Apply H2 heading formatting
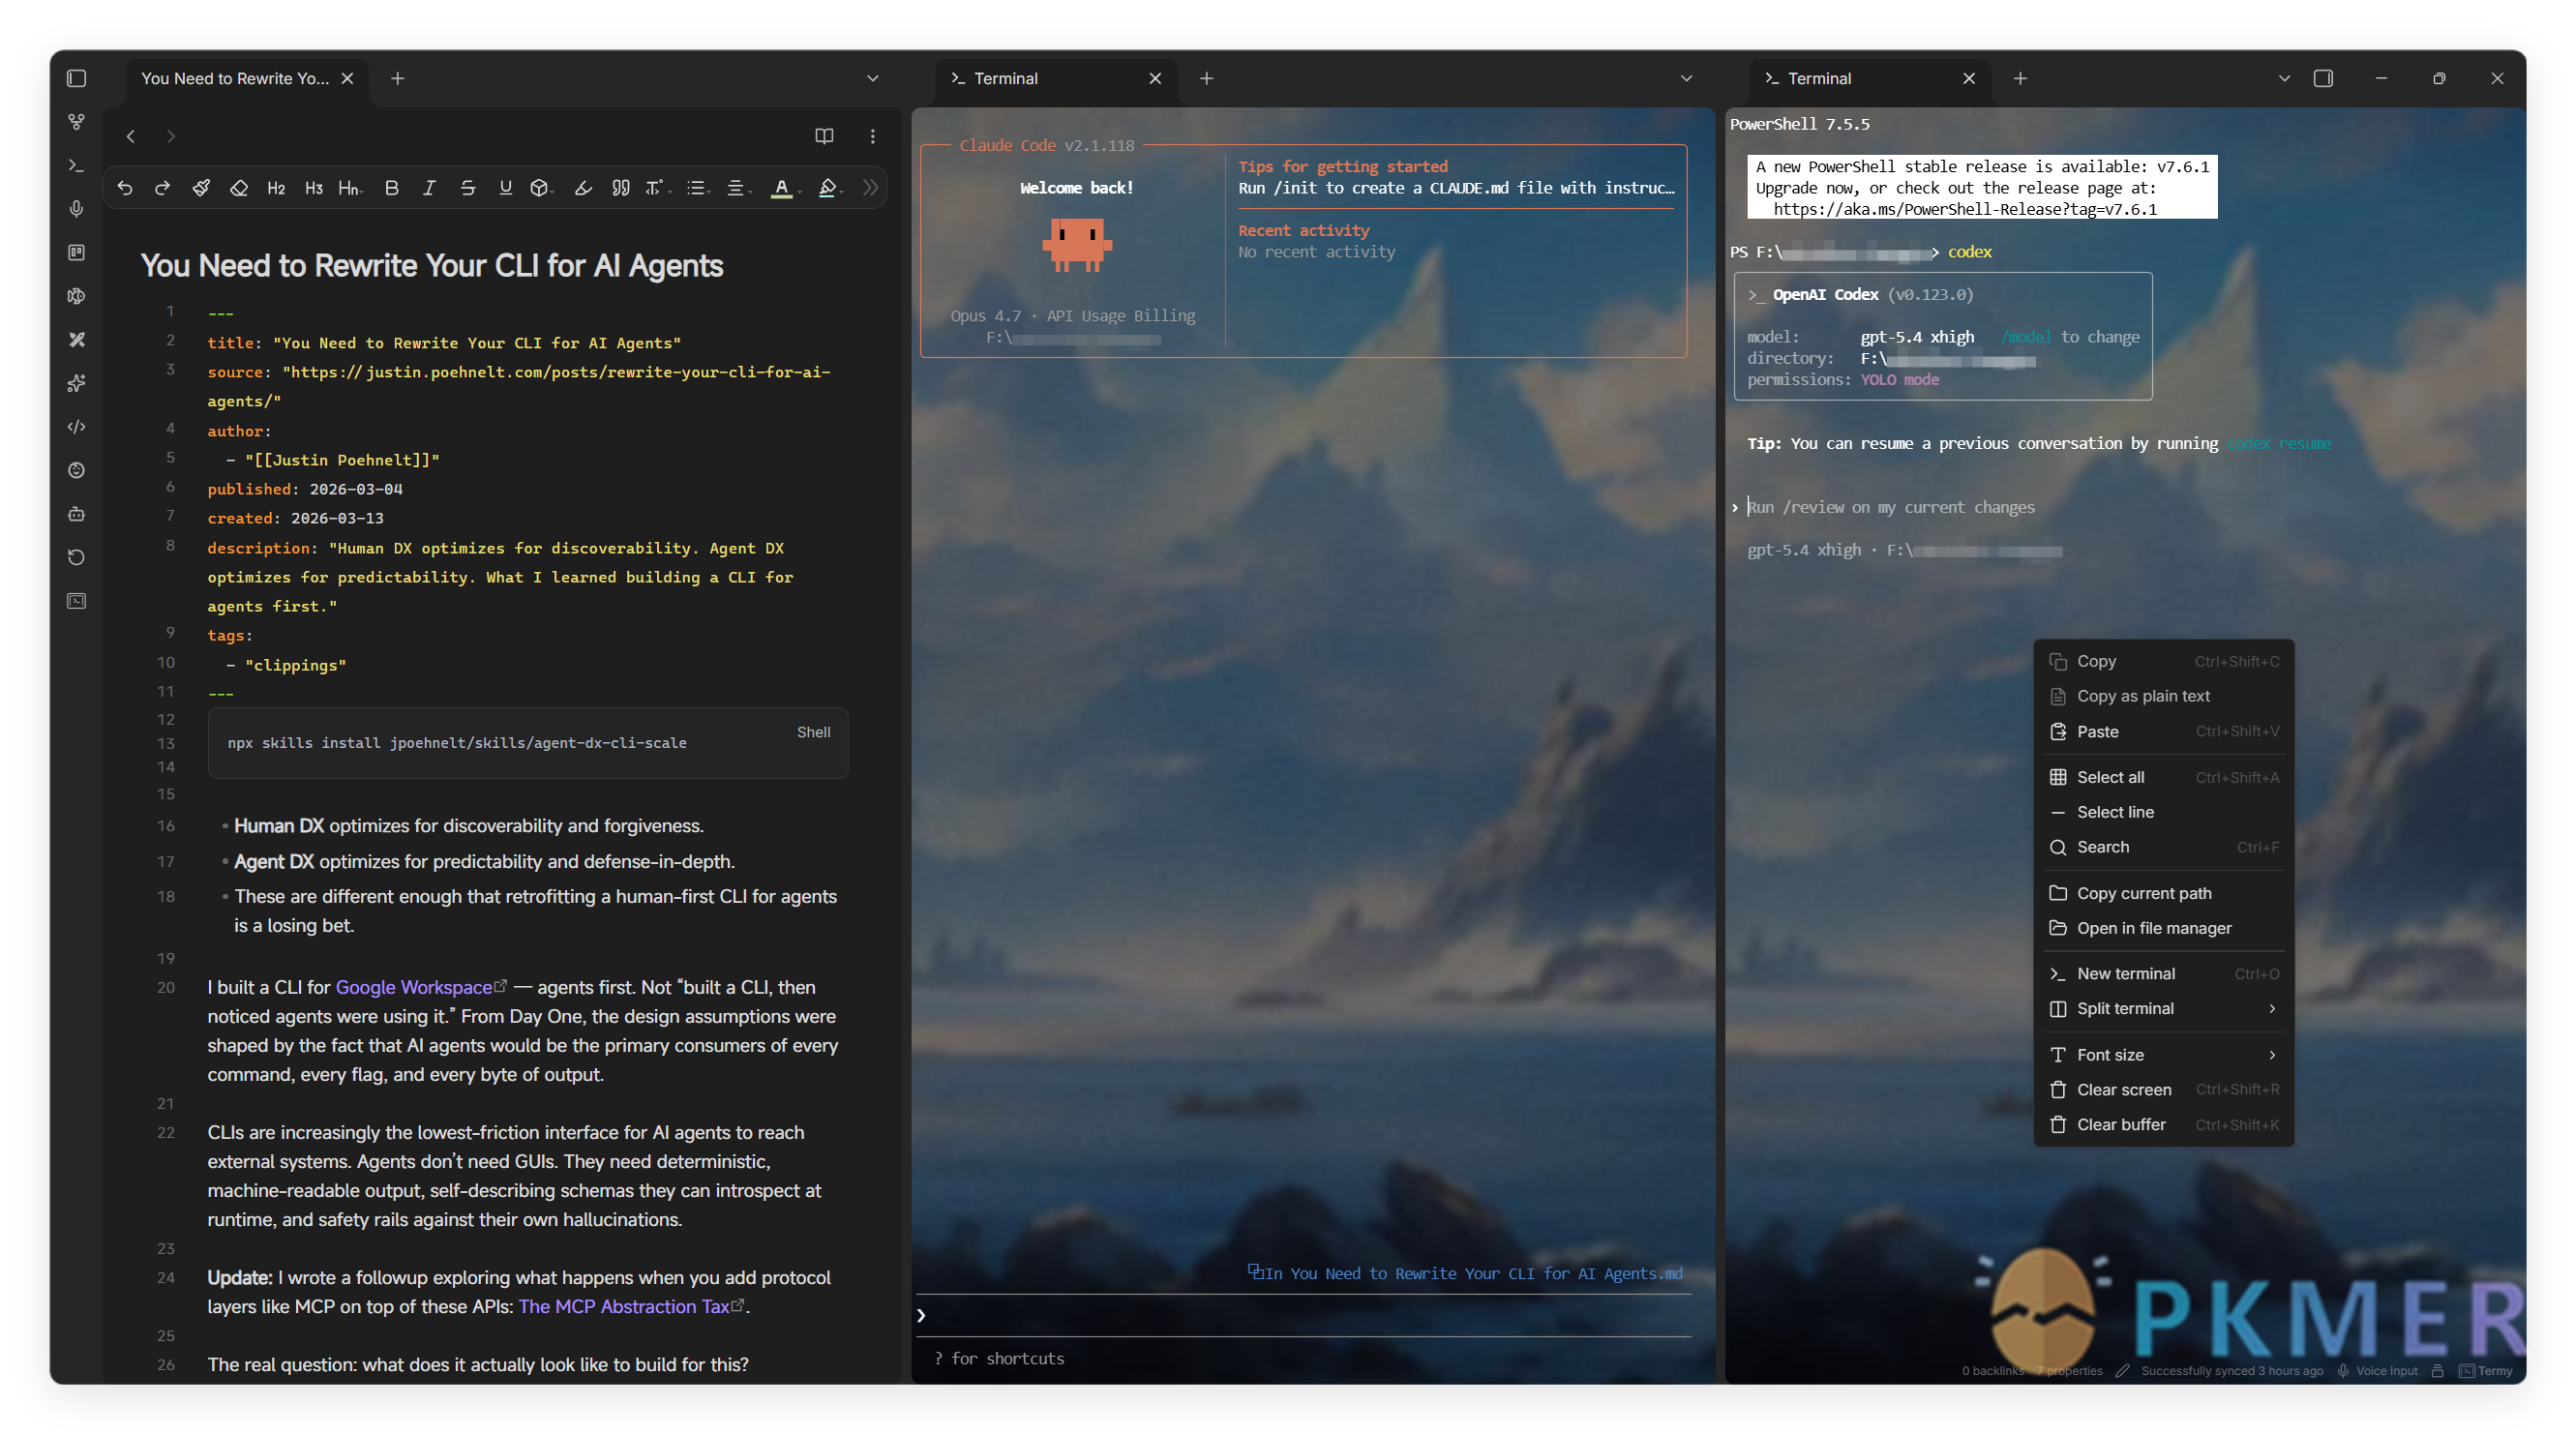Viewport: 2576px width, 1434px height. [277, 188]
